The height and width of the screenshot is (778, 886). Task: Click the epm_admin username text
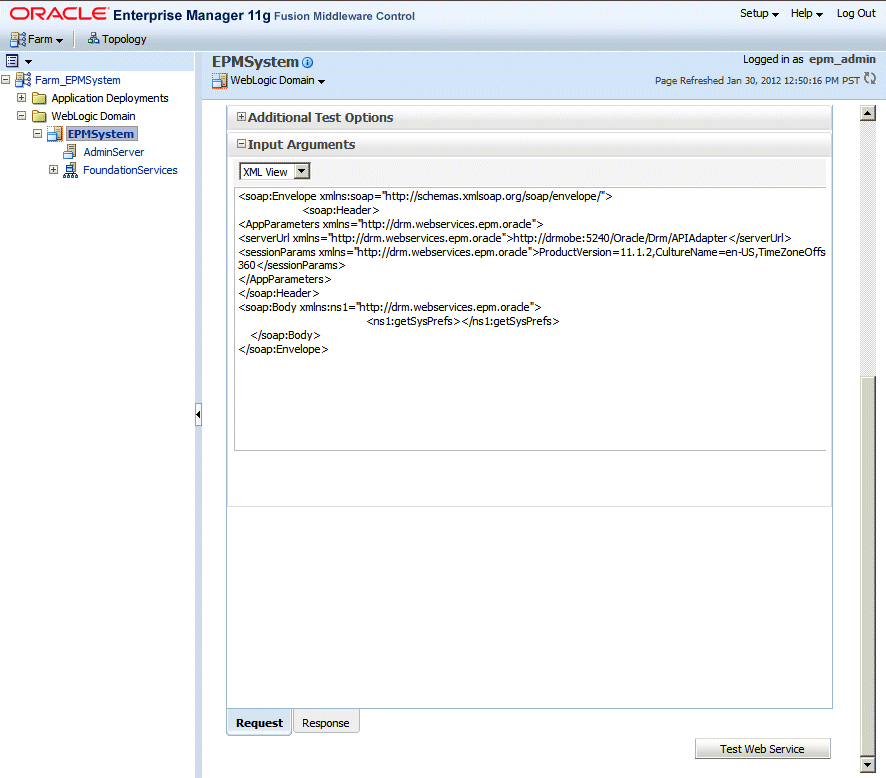842,59
